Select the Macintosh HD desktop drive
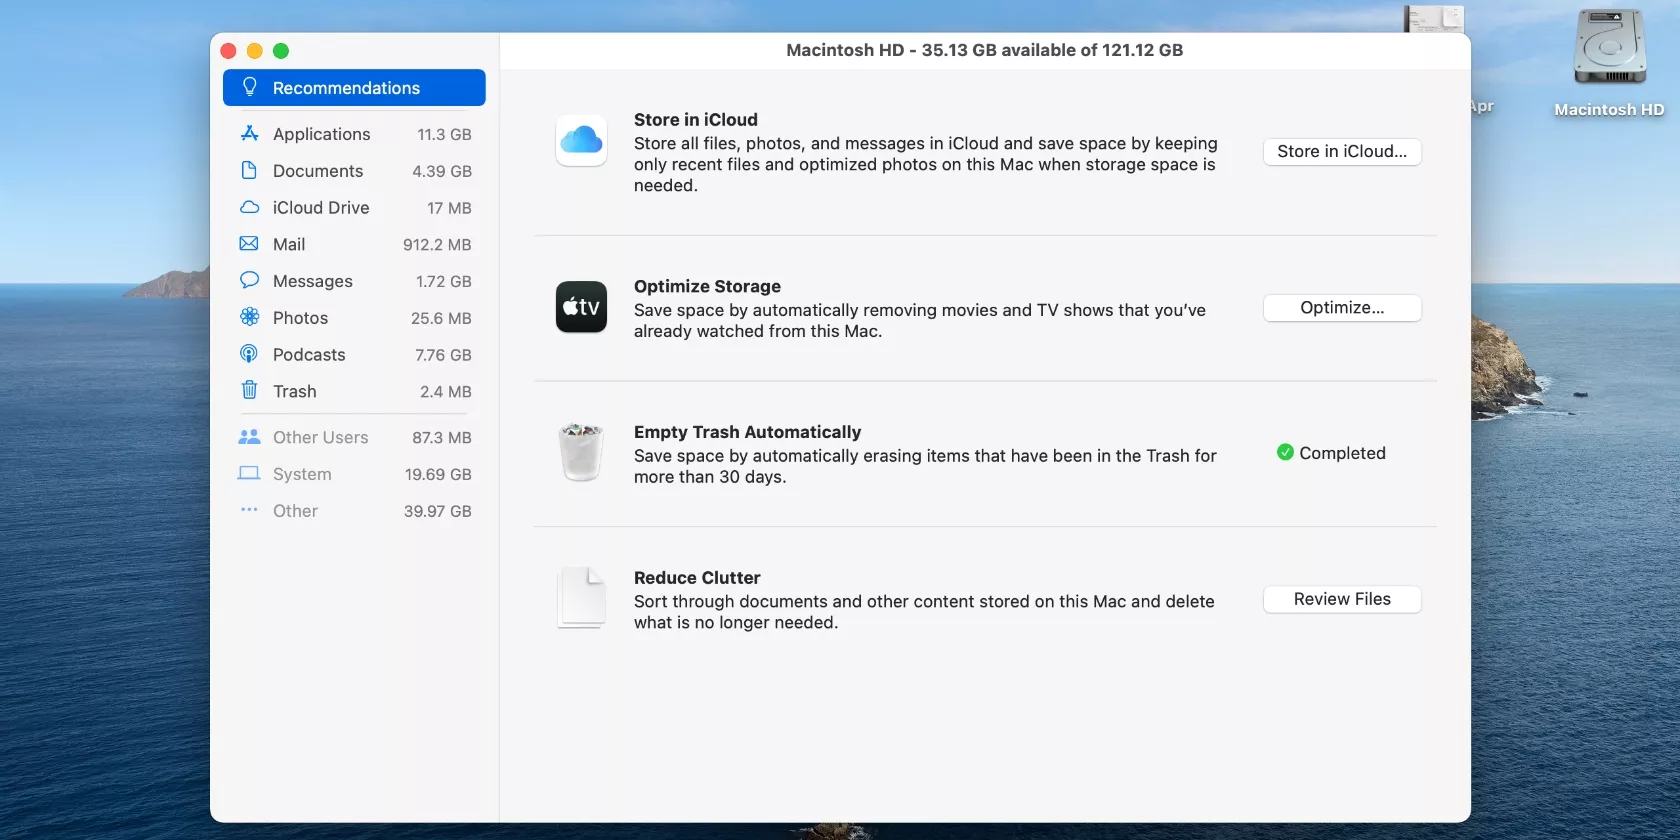This screenshot has height=840, width=1680. coord(1608,62)
